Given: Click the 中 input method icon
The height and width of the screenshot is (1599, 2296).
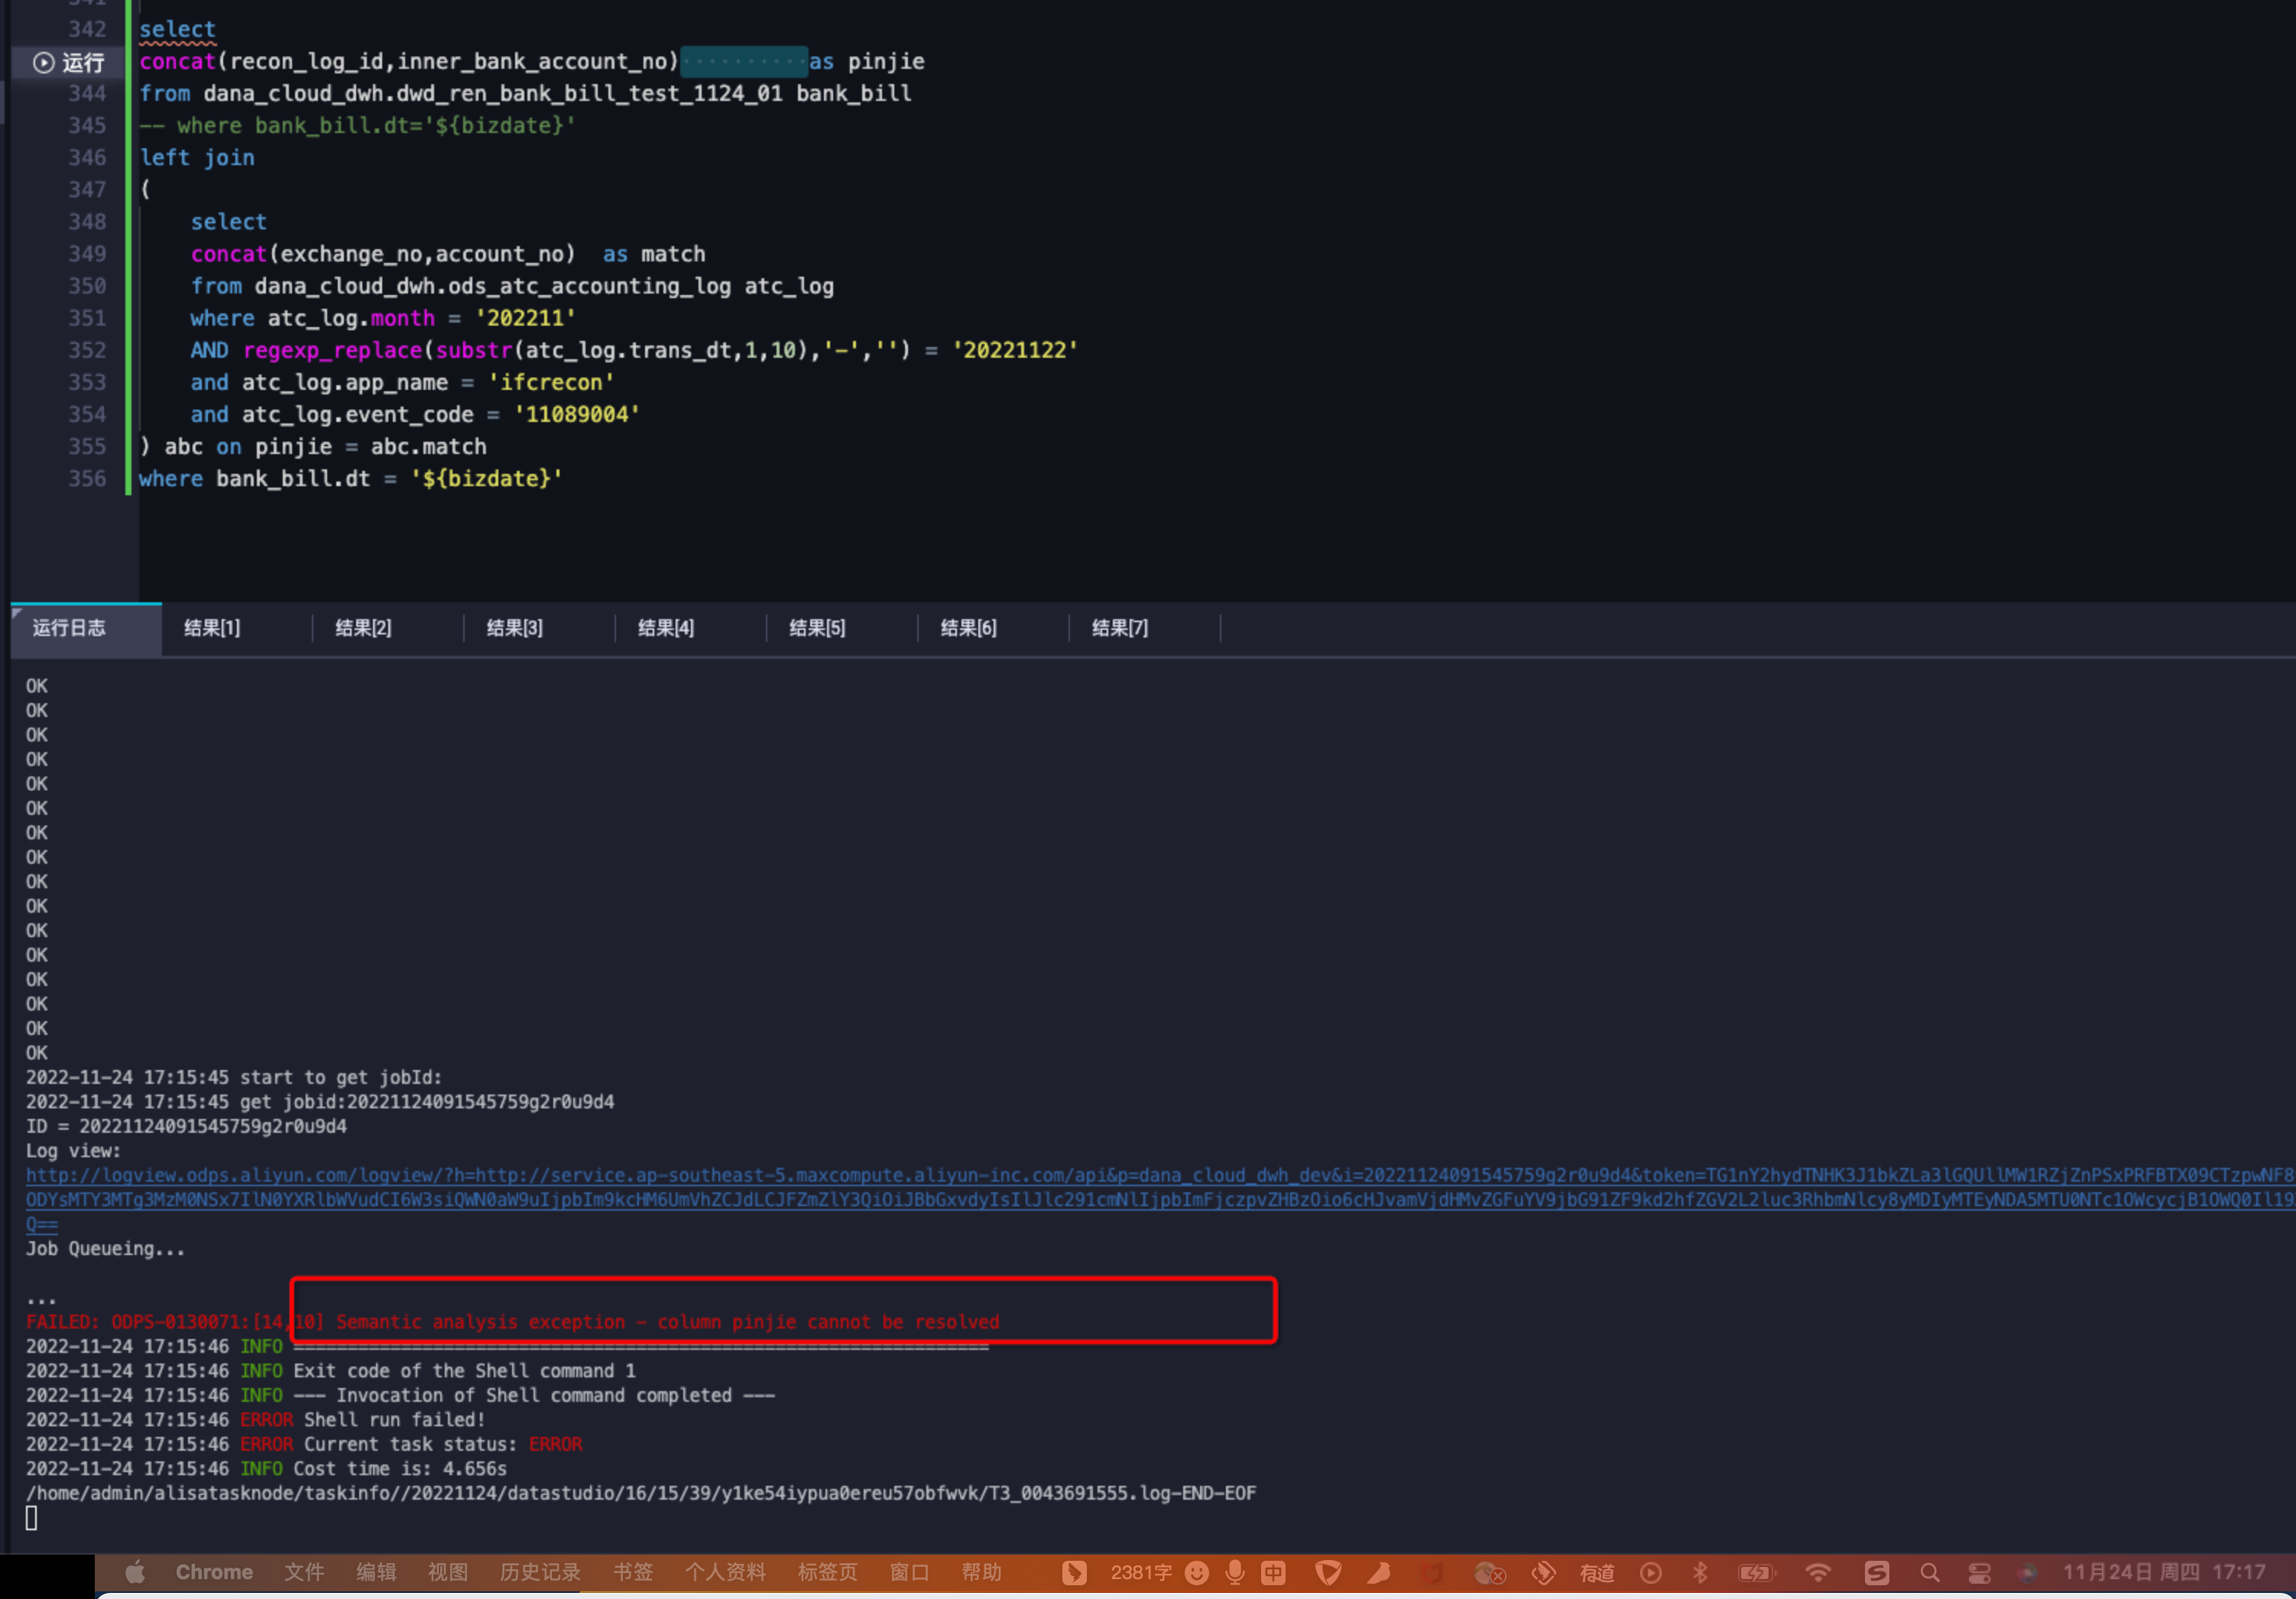Looking at the screenshot, I should tap(1273, 1572).
